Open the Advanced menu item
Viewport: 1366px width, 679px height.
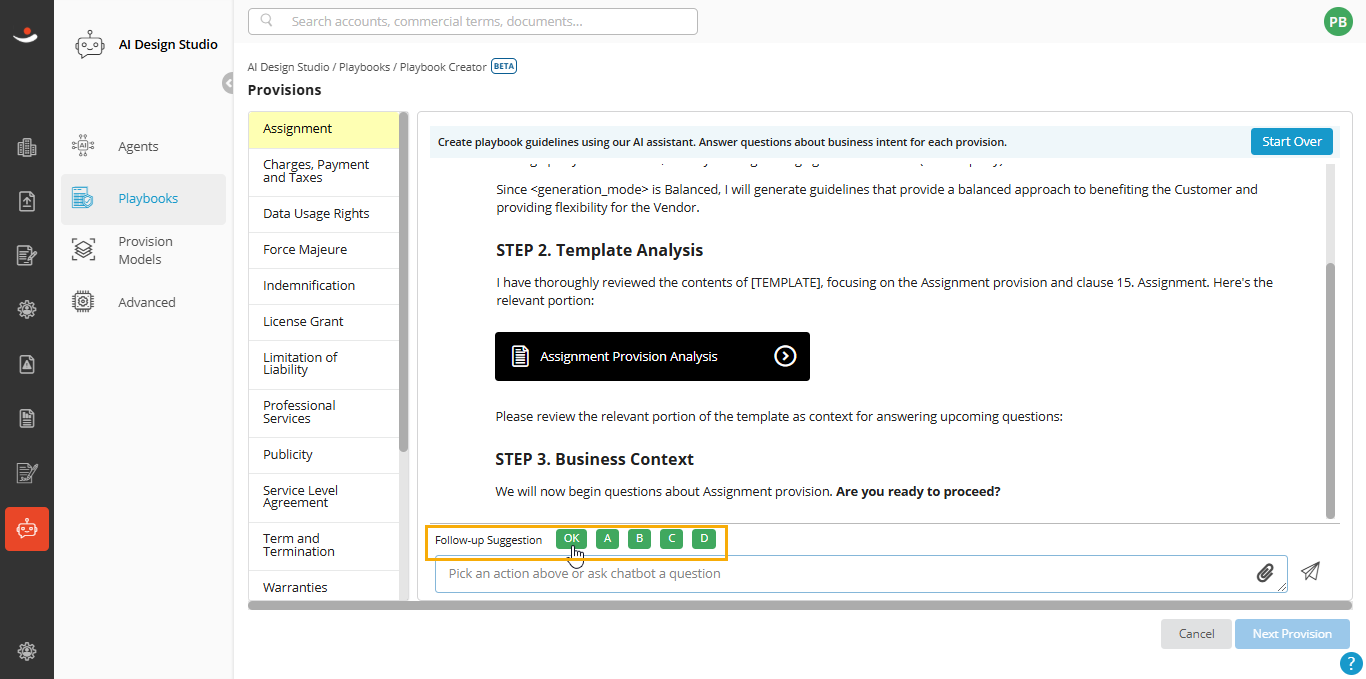(143, 302)
